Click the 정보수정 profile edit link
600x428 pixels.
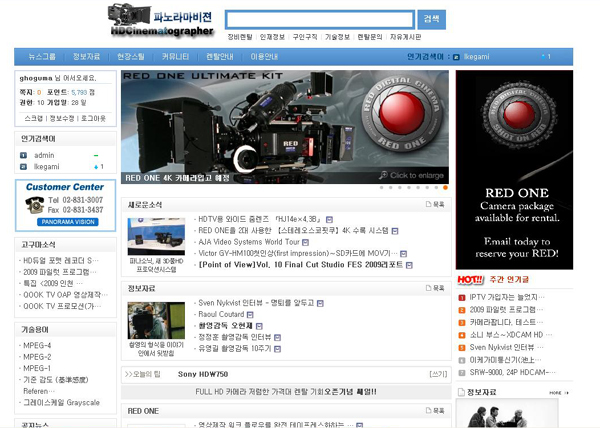63,118
